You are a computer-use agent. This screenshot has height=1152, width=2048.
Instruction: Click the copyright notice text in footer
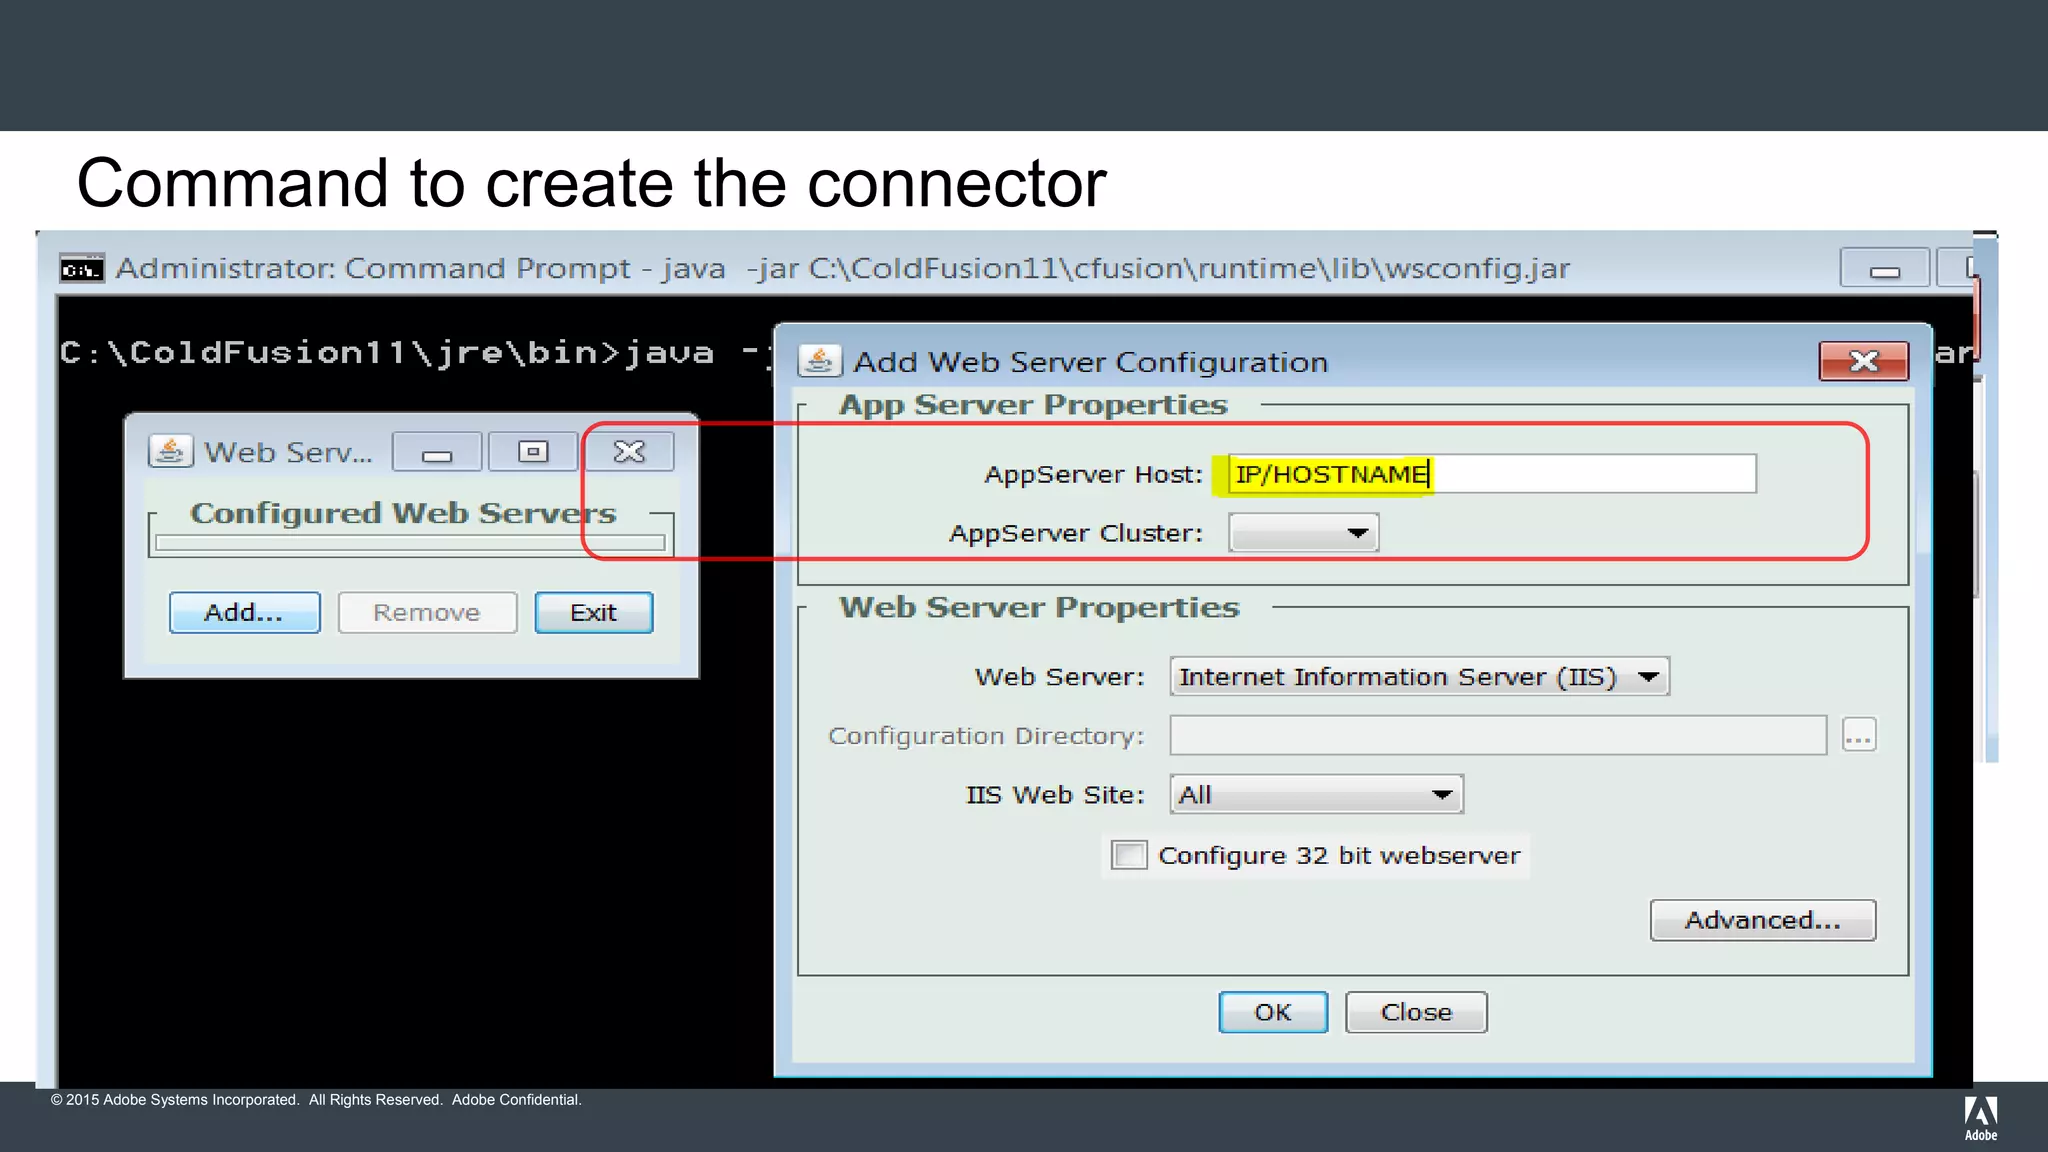pyautogui.click(x=316, y=1100)
